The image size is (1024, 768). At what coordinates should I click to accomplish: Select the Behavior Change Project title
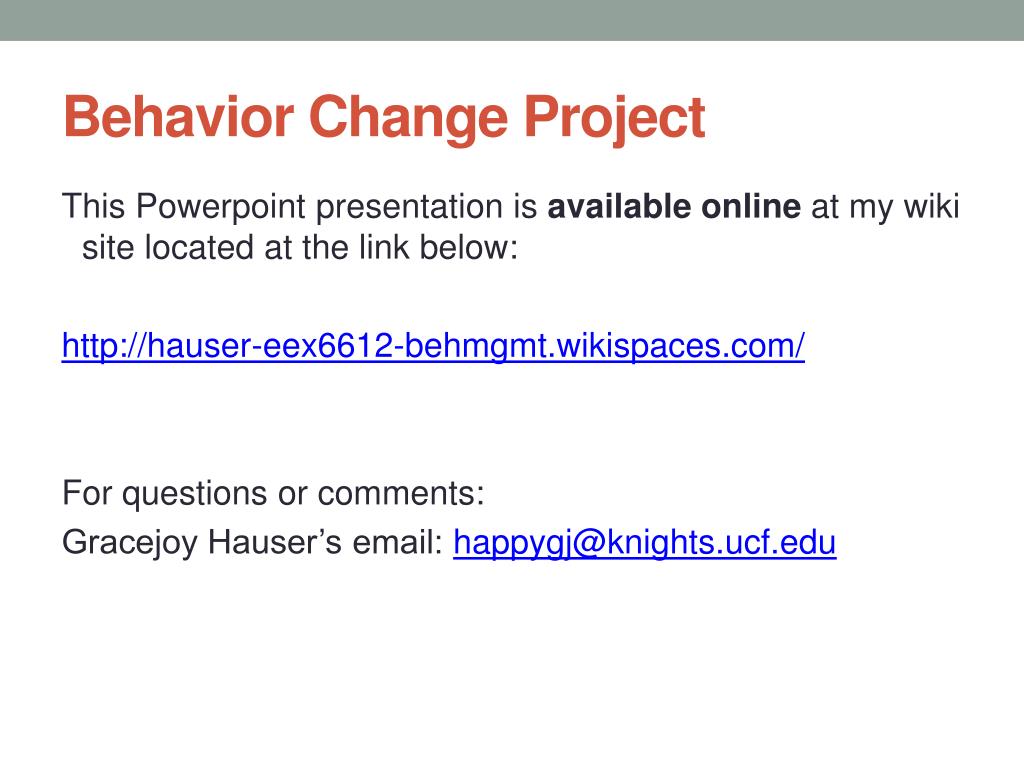coord(384,119)
